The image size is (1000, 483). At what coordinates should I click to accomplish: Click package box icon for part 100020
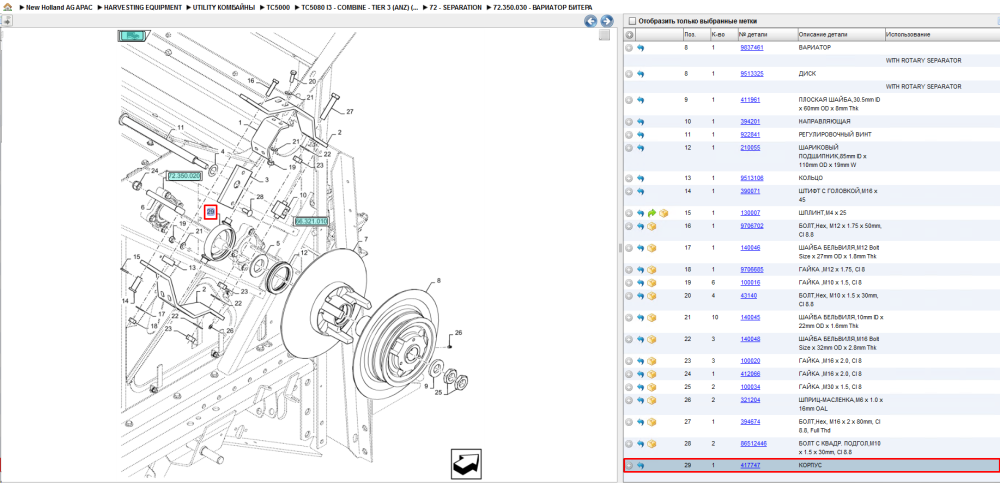[652, 361]
